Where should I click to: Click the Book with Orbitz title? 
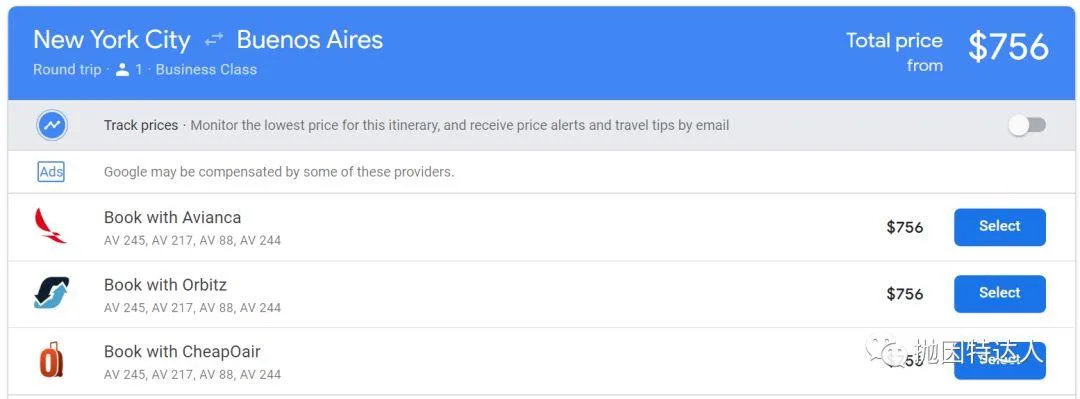tap(165, 285)
